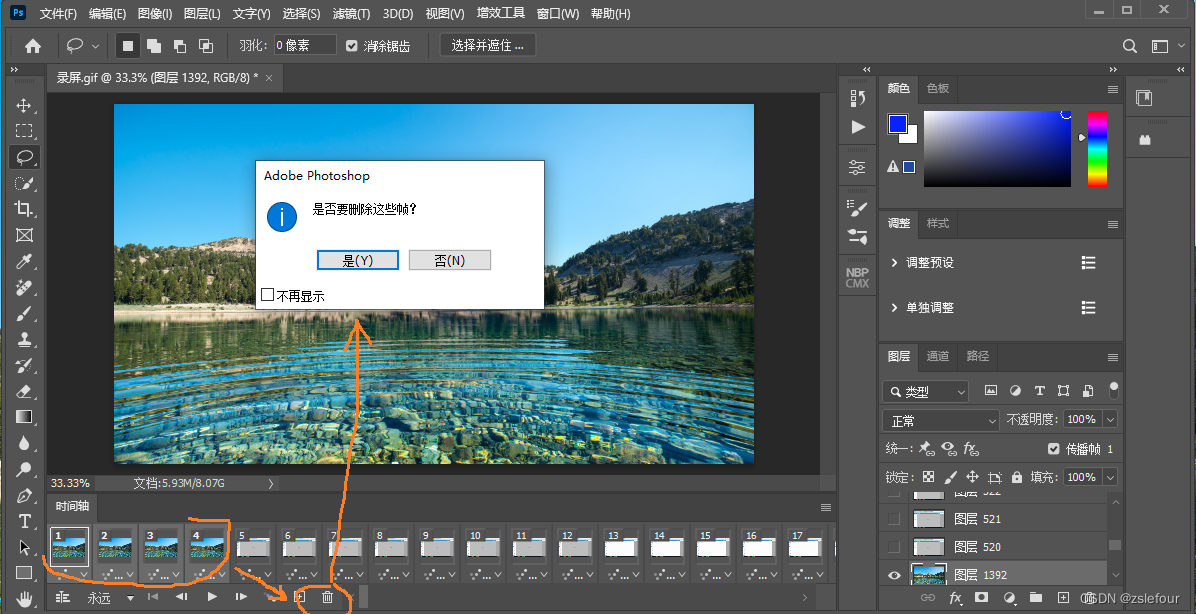
Task: Select the Eyedropper tool
Action: point(24,262)
